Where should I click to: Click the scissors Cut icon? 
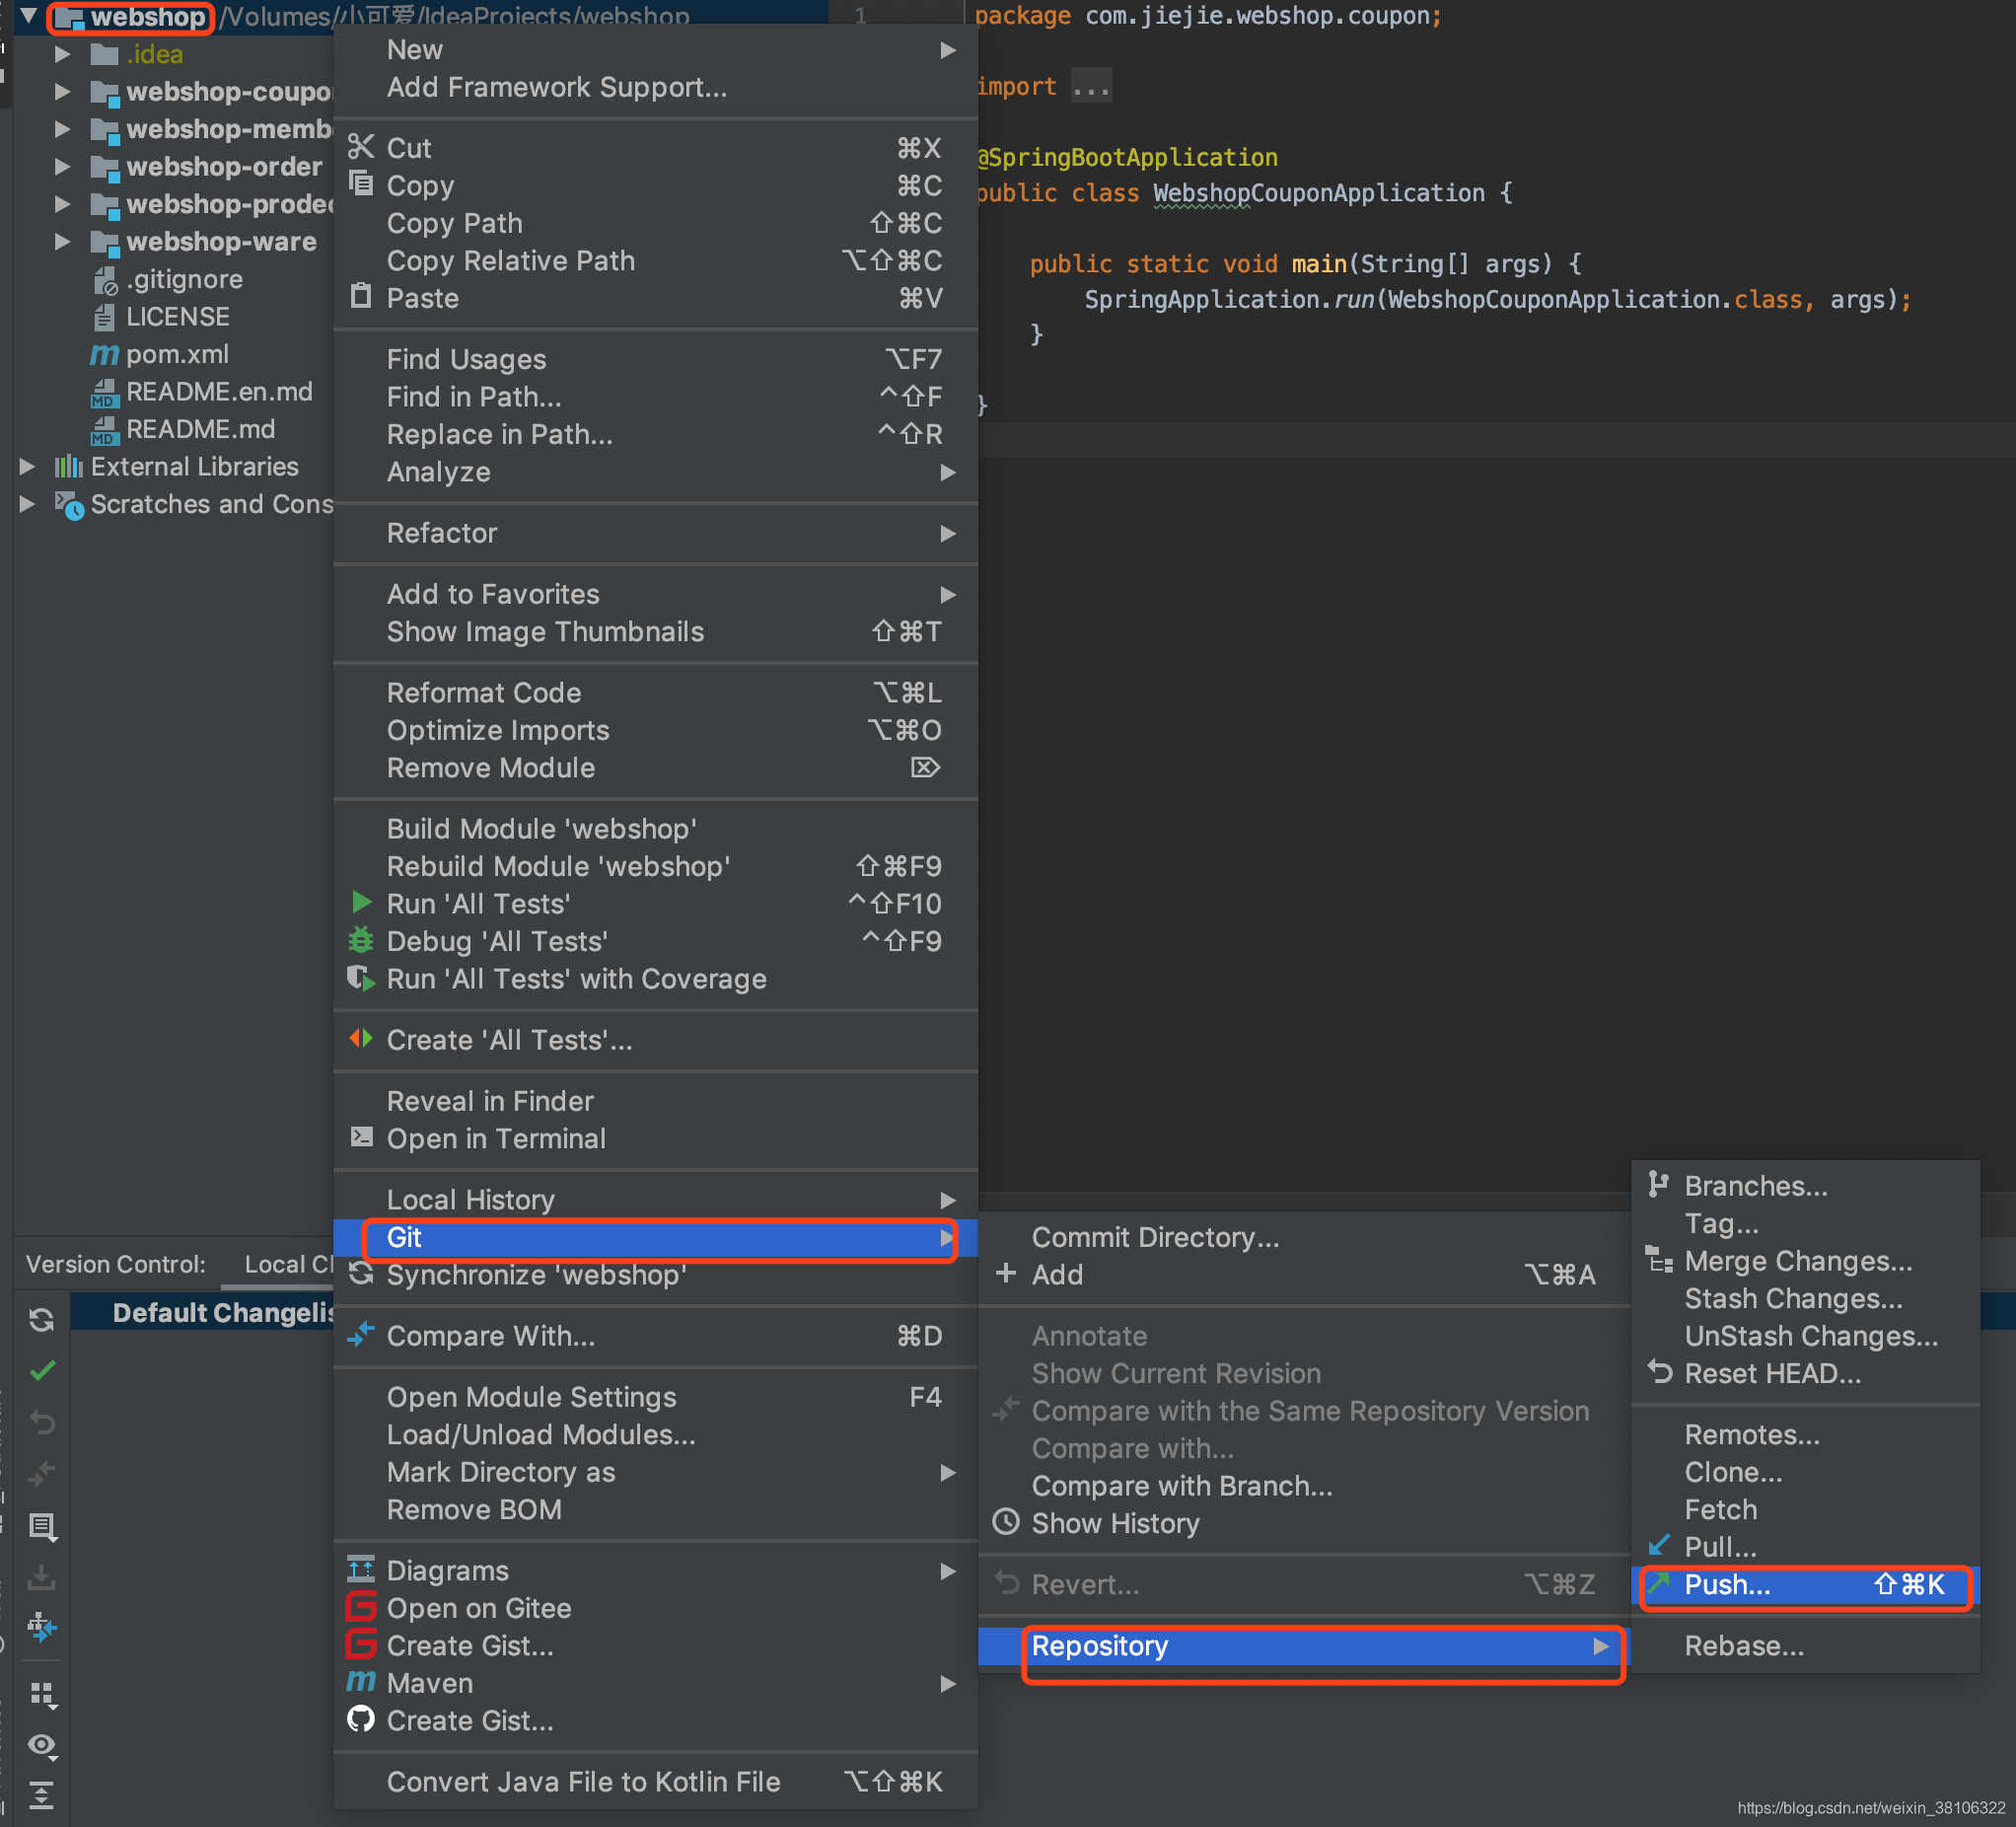[x=361, y=148]
